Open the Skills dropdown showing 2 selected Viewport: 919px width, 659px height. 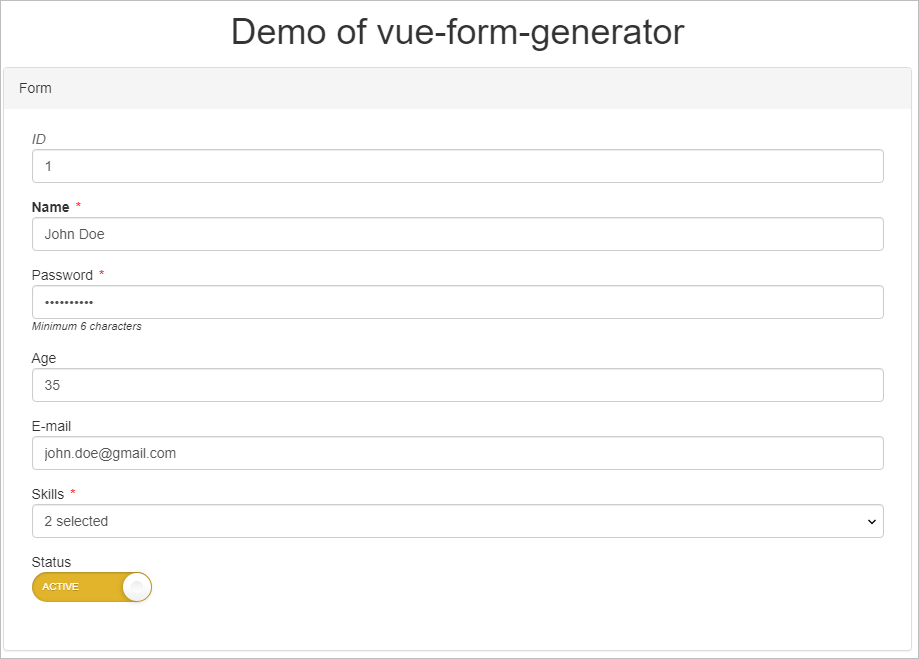(457, 521)
